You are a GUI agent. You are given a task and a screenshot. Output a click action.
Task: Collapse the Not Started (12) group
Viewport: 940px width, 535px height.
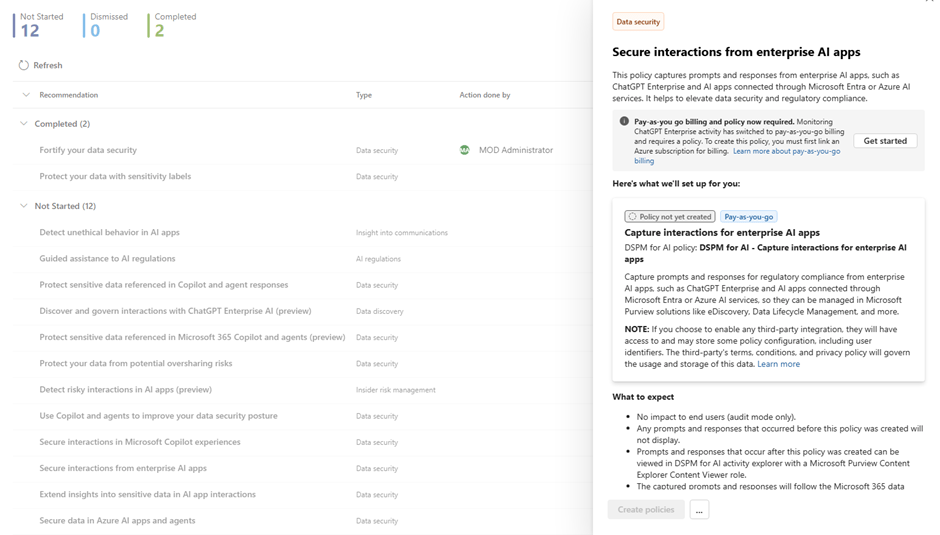click(x=25, y=206)
